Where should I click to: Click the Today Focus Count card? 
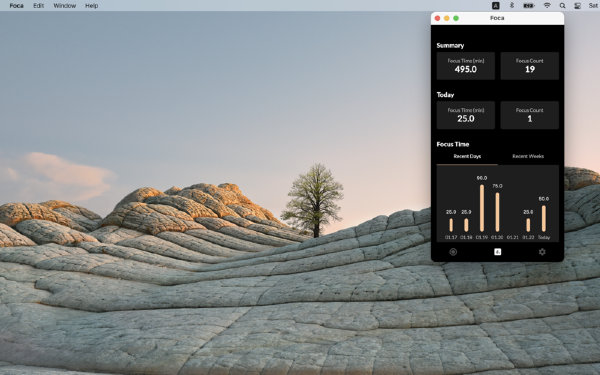pos(530,115)
